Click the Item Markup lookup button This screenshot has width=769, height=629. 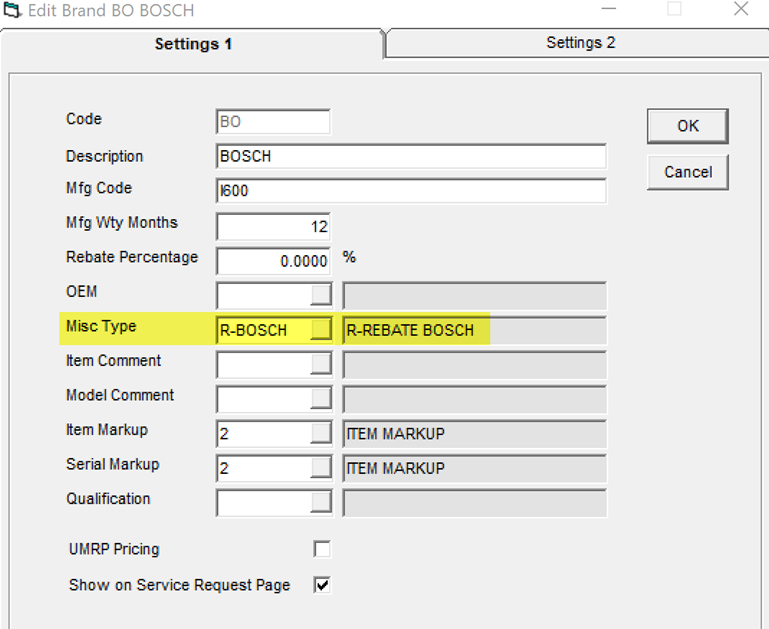pyautogui.click(x=321, y=433)
